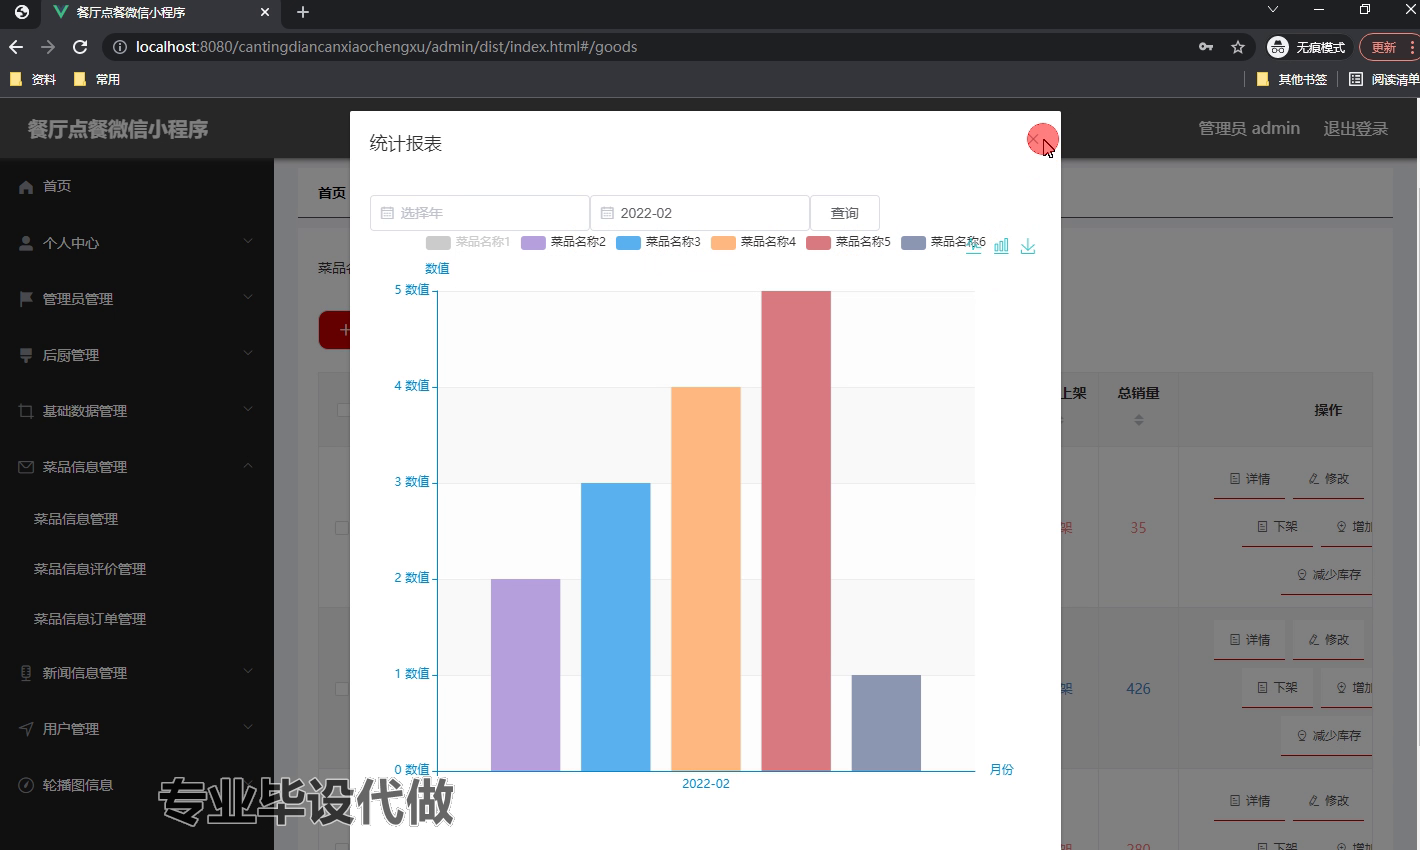Image resolution: width=1420 pixels, height=850 pixels.
Task: Click 减少库存 in the row with 426
Action: pyautogui.click(x=1328, y=736)
